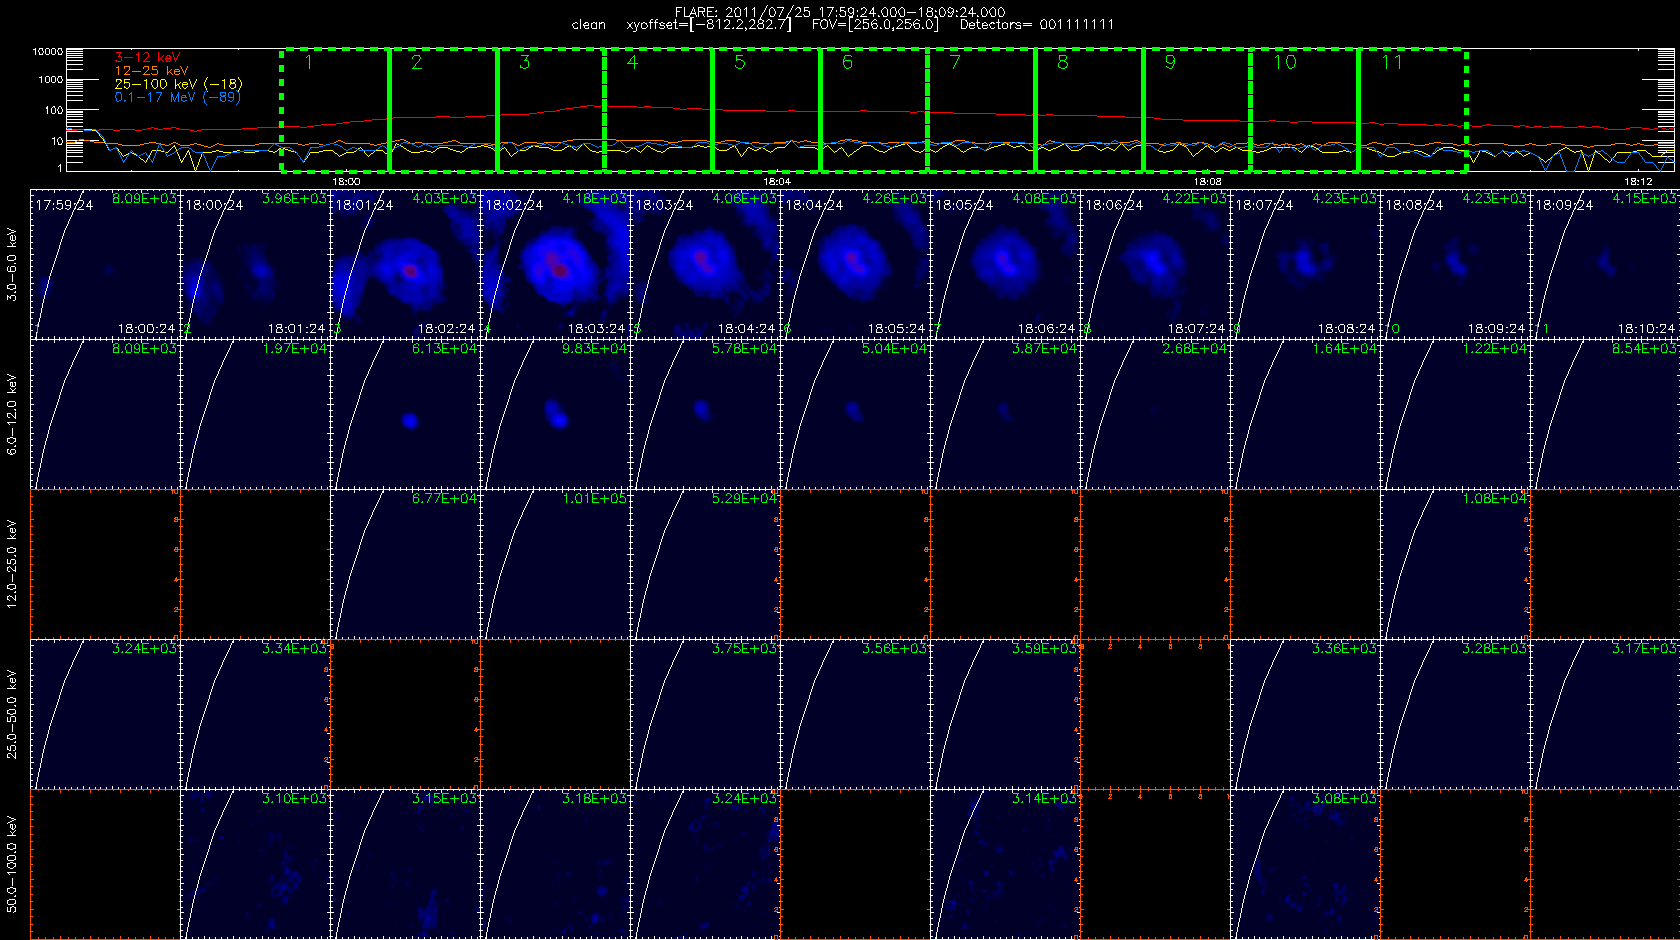Open the 6-12 keV map for interval 4
The width and height of the screenshot is (1680, 940).
[x=555, y=414]
